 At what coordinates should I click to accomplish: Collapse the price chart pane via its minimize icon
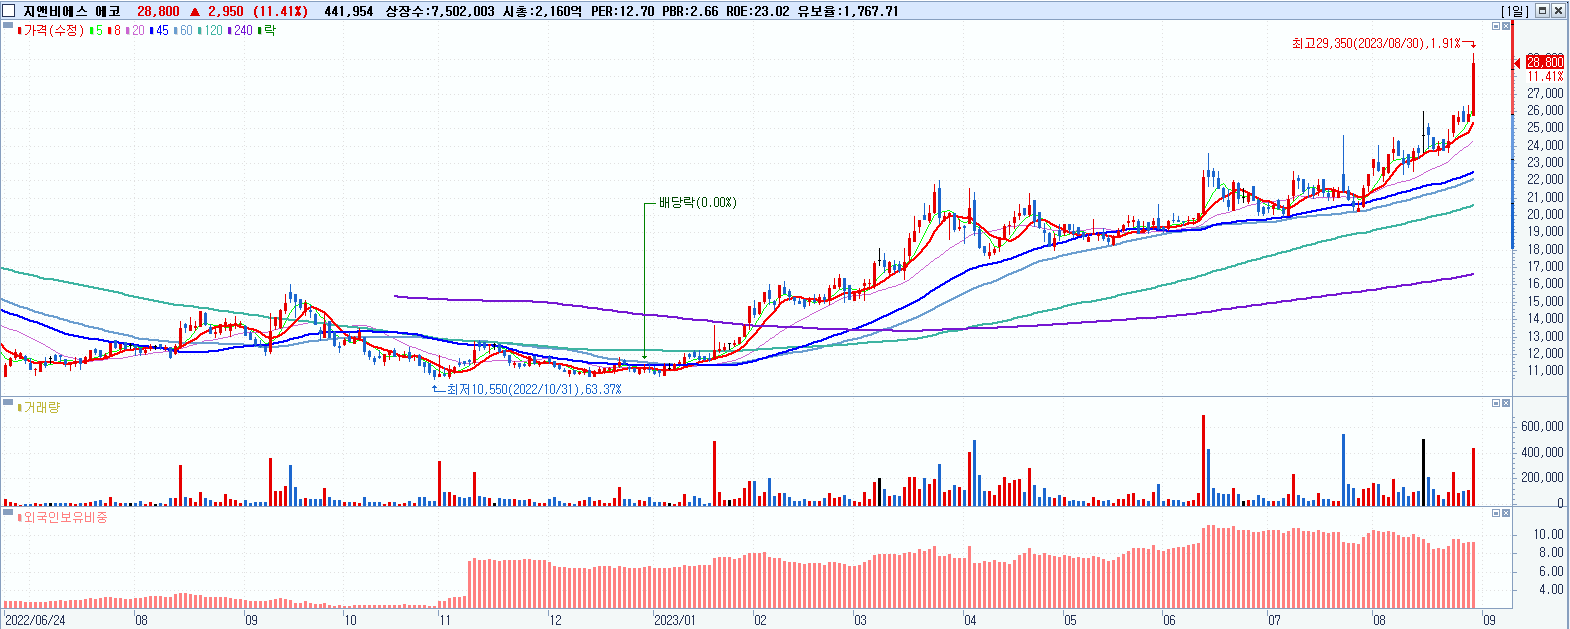coord(1496,27)
